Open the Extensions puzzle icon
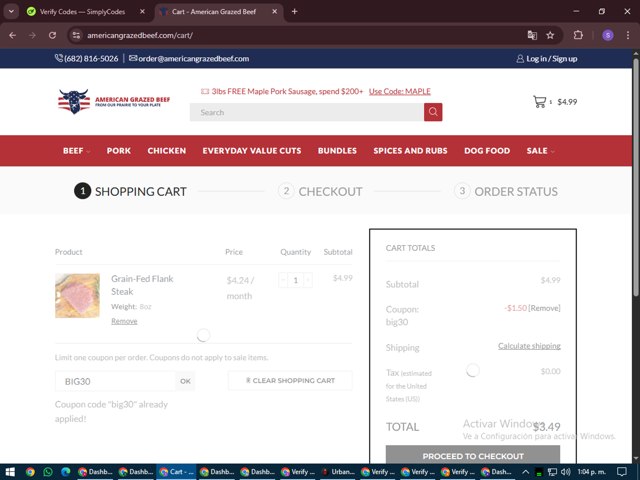The width and height of the screenshot is (640, 480). (x=578, y=36)
